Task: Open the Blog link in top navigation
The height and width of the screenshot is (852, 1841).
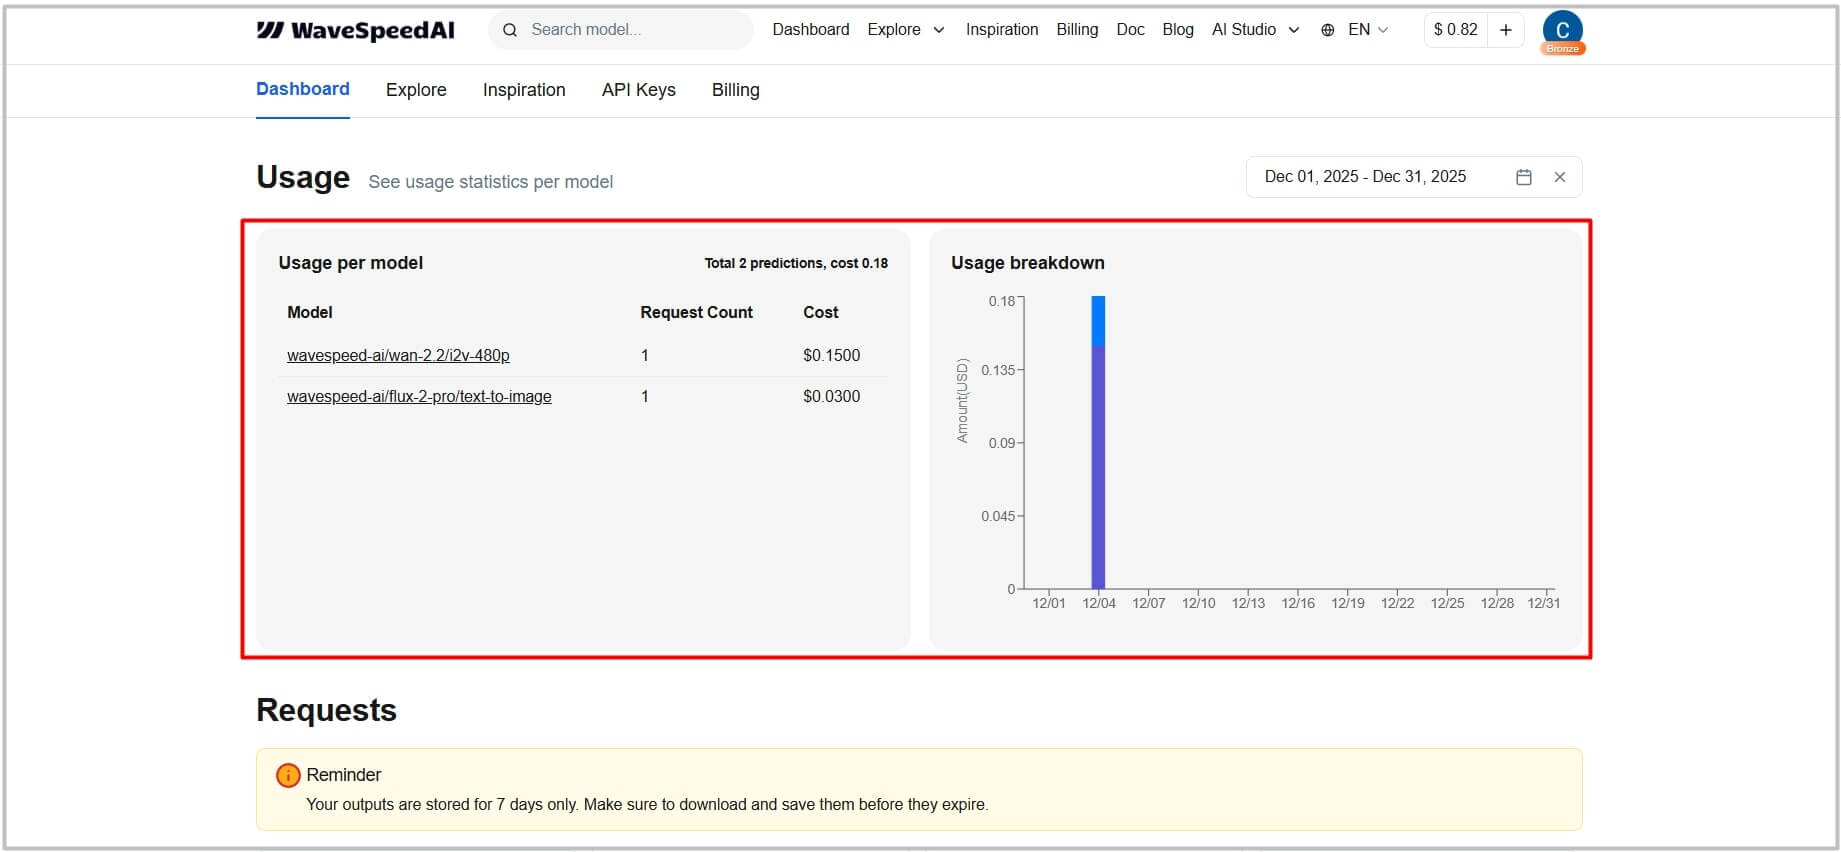Action: 1178,30
